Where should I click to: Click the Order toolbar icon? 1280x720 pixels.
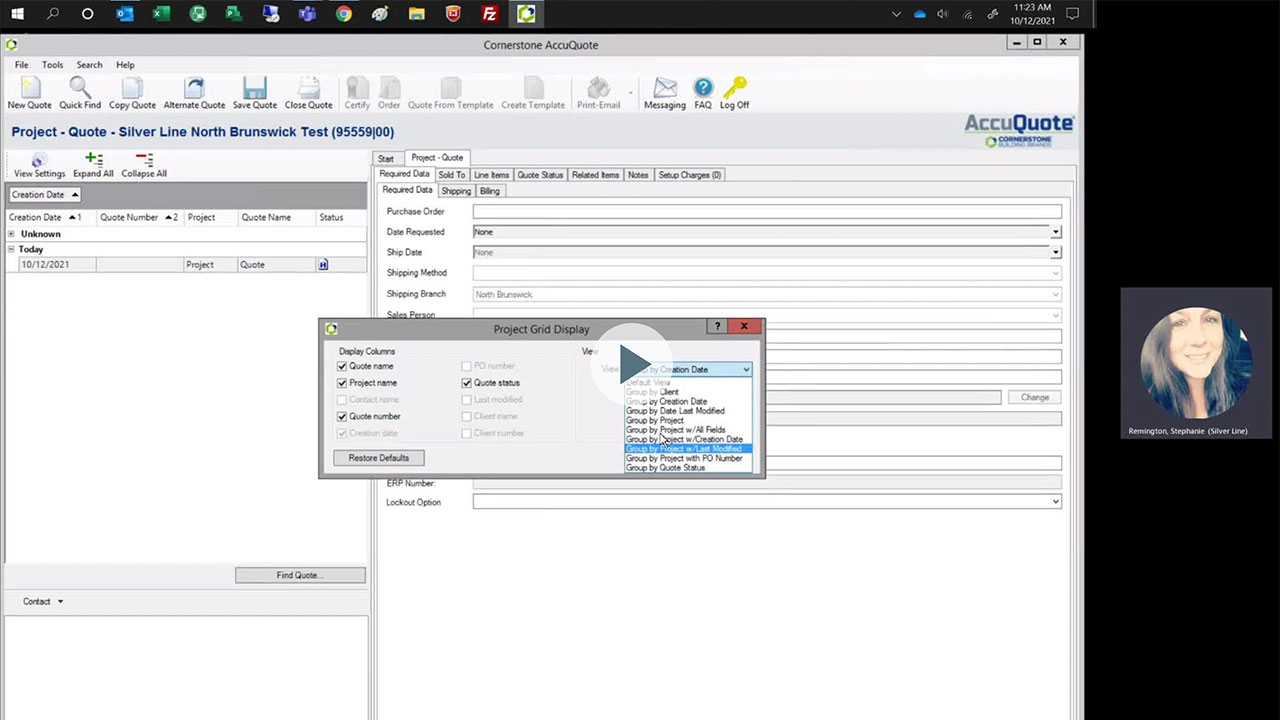coord(389,88)
